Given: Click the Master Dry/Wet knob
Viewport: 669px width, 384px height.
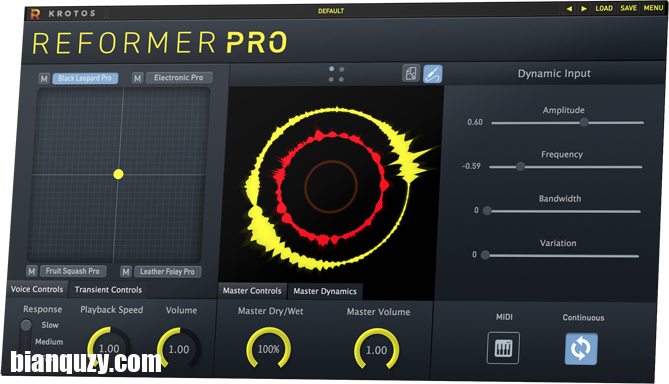Looking at the screenshot, I should (269, 349).
